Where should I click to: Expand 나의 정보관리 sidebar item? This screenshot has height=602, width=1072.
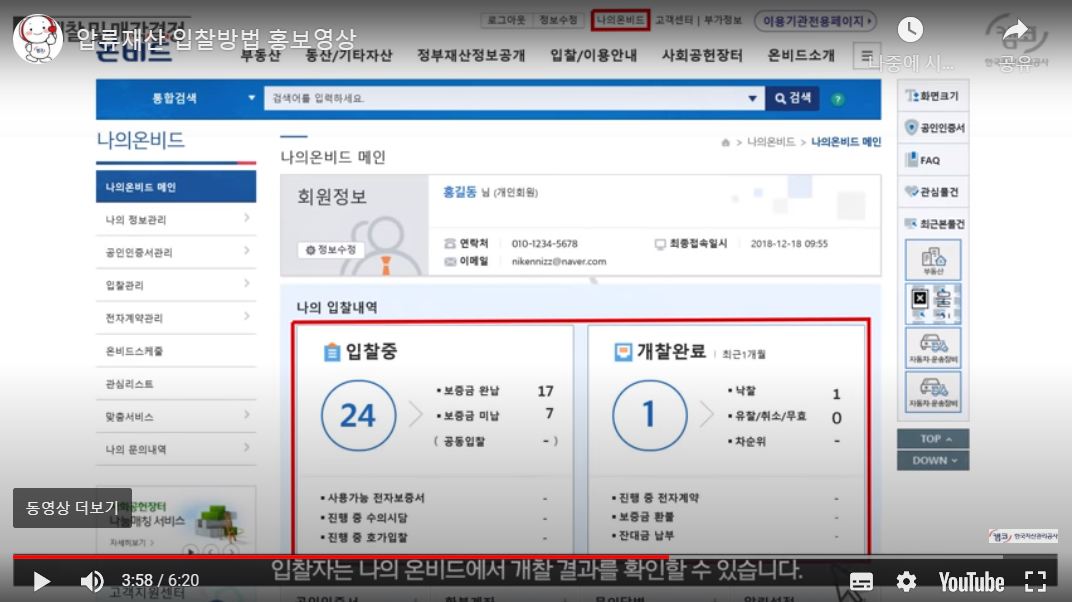(x=176, y=219)
